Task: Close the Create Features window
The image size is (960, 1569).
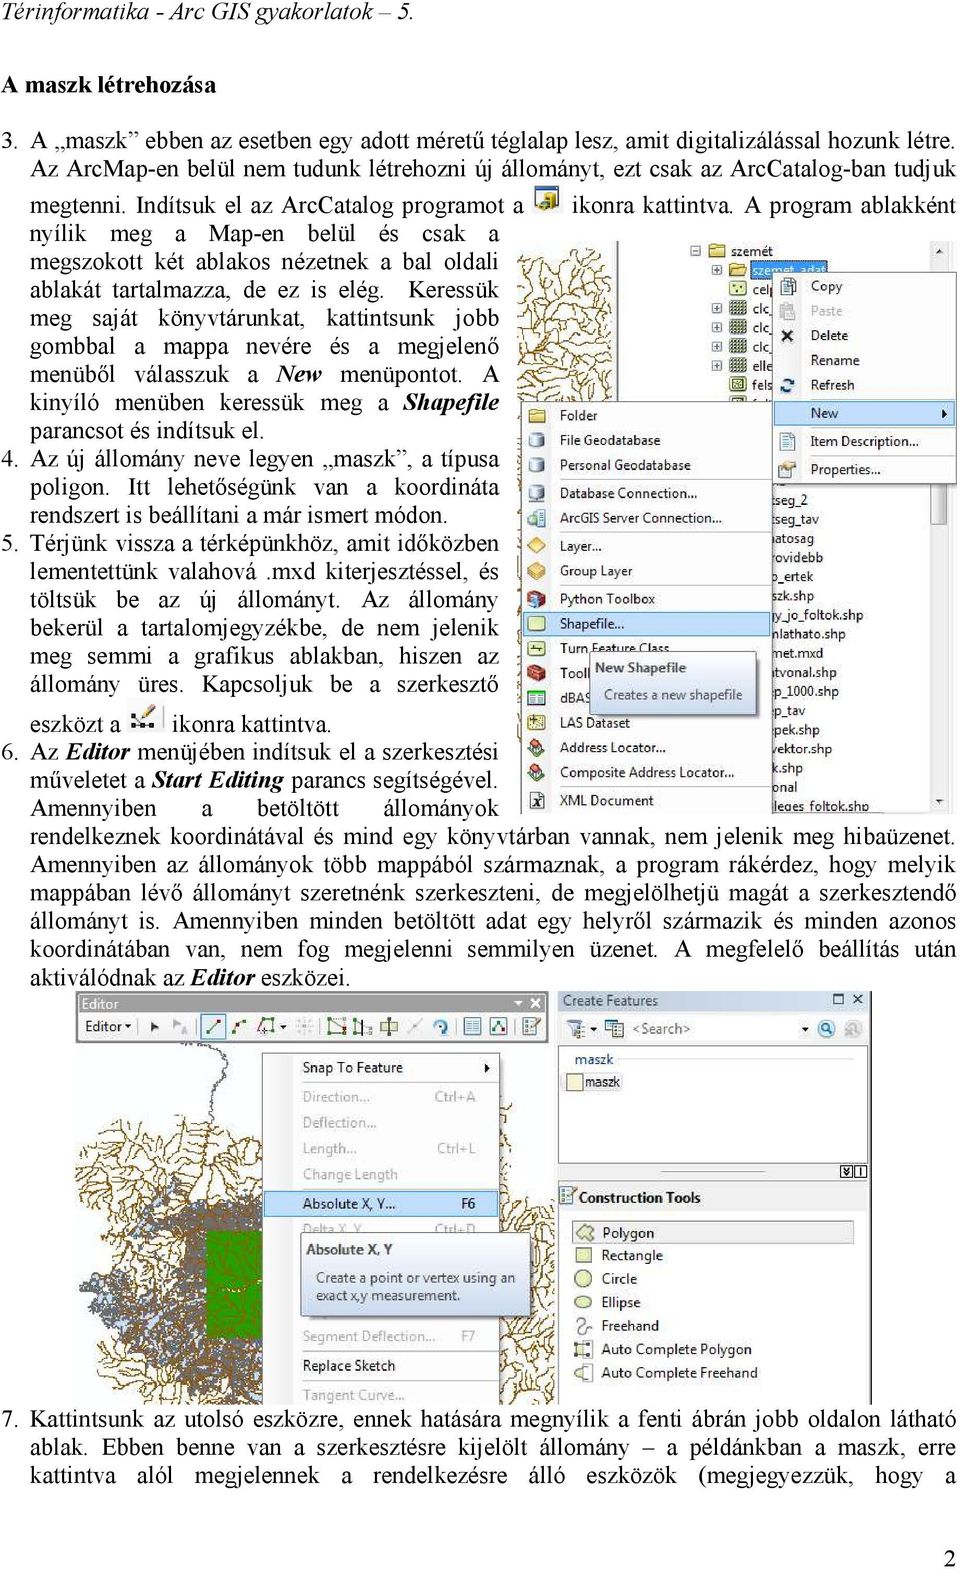Action: tap(858, 999)
